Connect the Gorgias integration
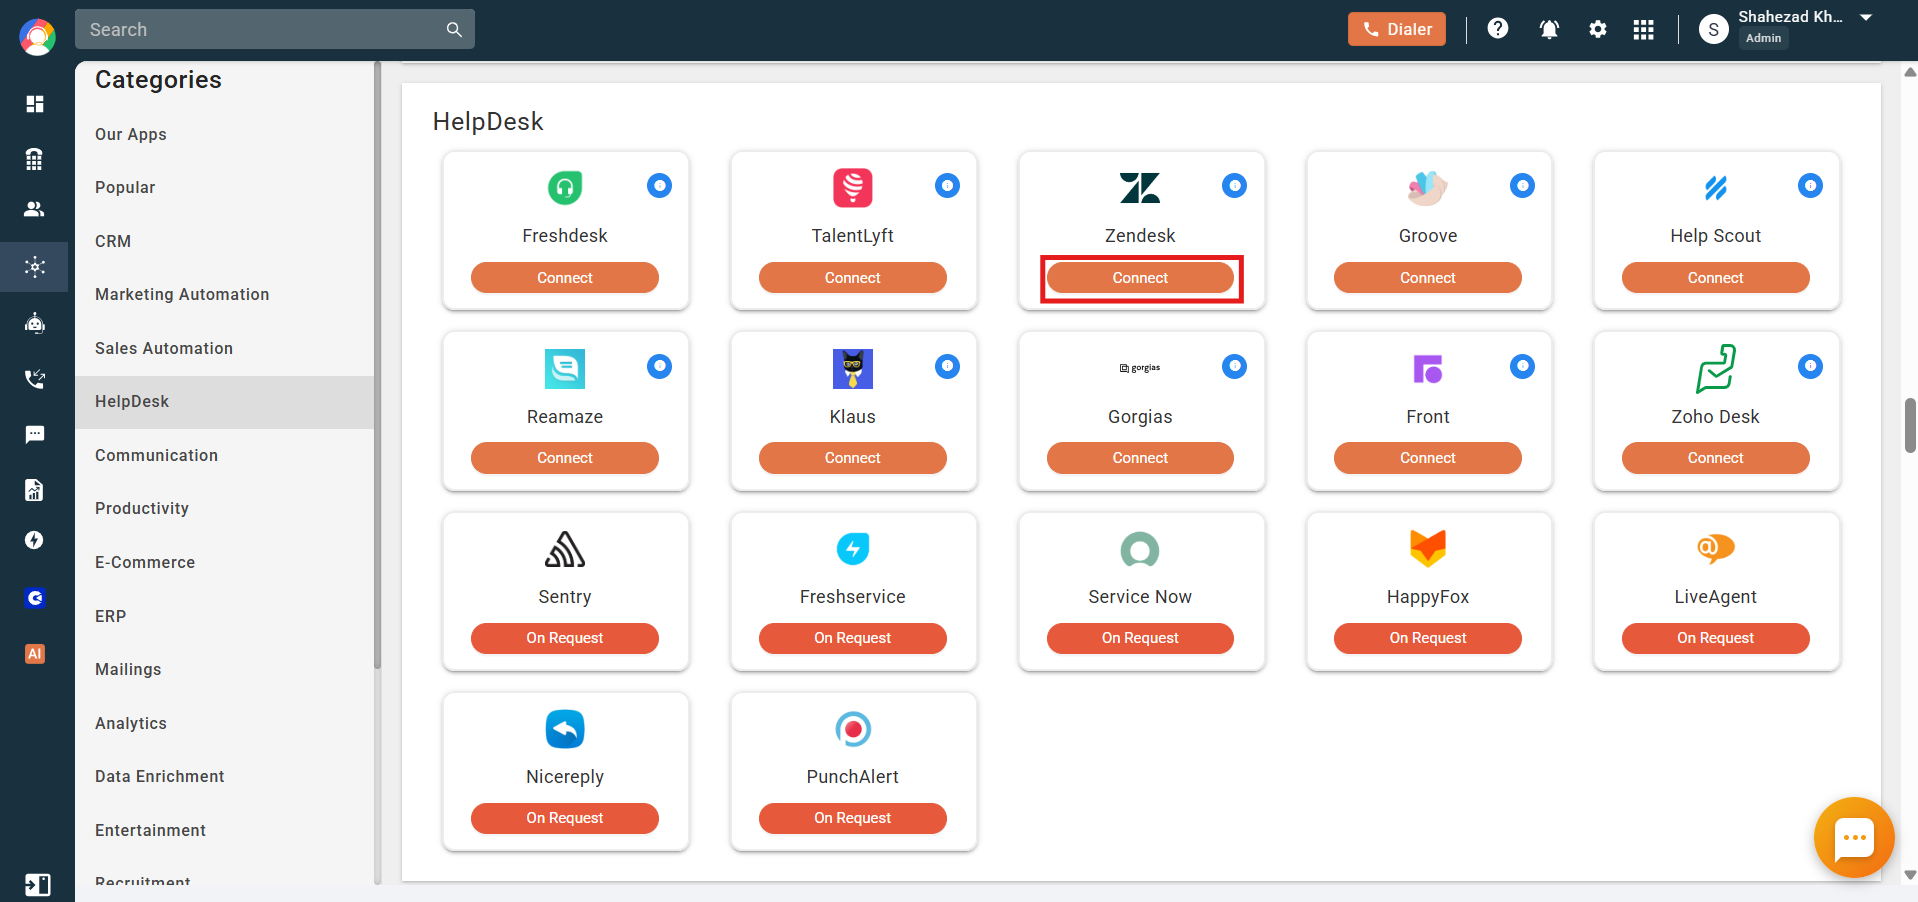This screenshot has width=1918, height=902. coord(1140,458)
